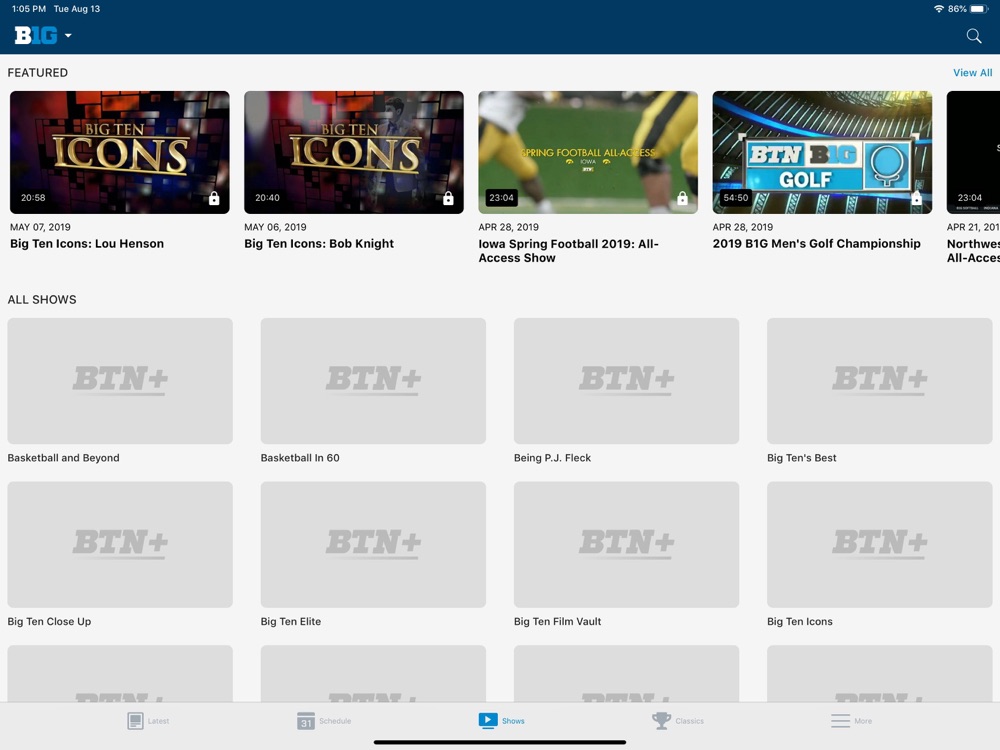Open the Basketball In 60 show card
This screenshot has width=1000, height=750.
pos(373,381)
